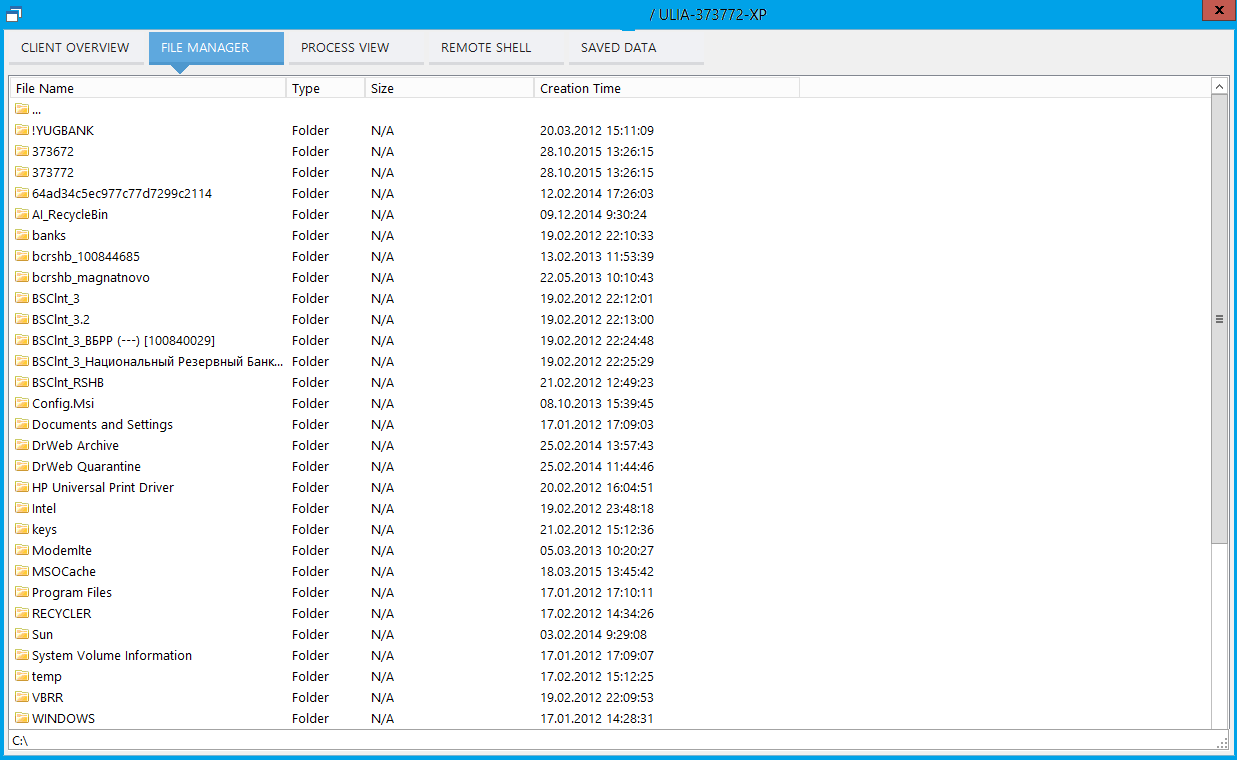Image resolution: width=1237 pixels, height=760 pixels.
Task: Click the Config.Msi folder icon
Action: coord(22,403)
